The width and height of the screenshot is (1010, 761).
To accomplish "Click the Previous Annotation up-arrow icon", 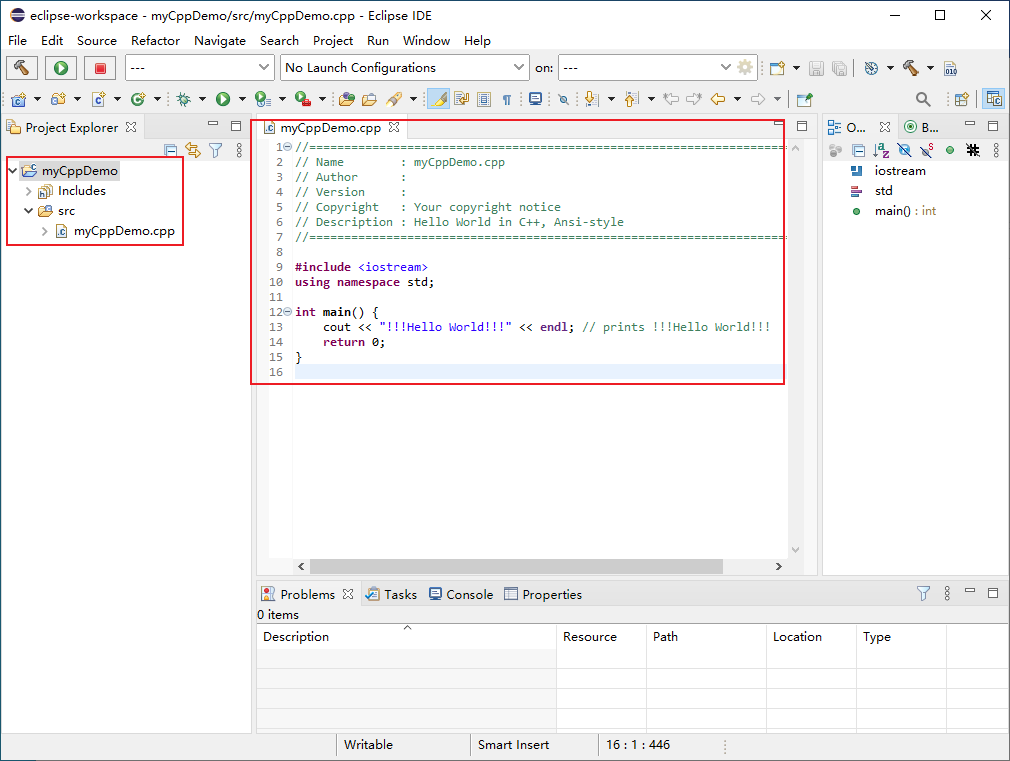I will click(x=631, y=99).
